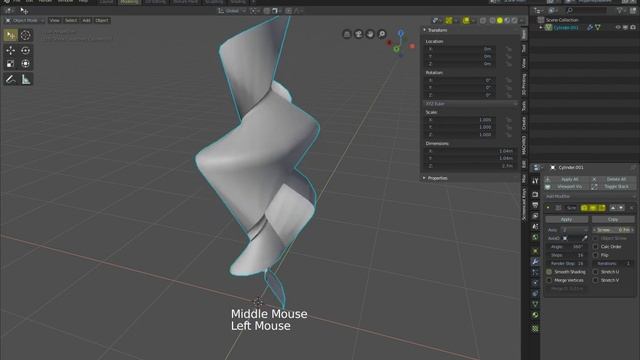Toggle Merge Vertices checkbox
The width and height of the screenshot is (640, 360).
[549, 280]
